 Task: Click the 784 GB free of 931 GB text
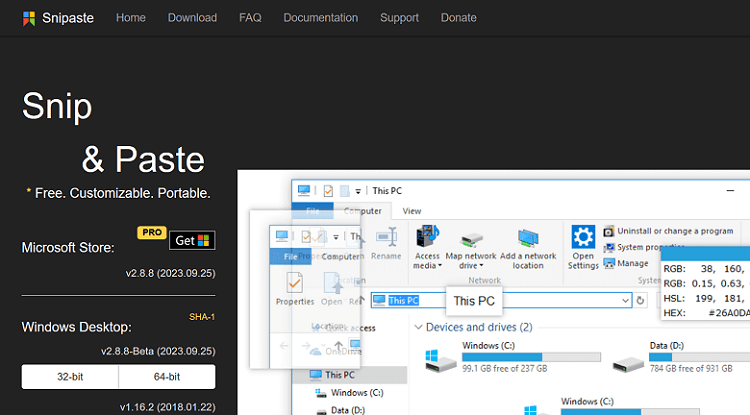(x=691, y=369)
